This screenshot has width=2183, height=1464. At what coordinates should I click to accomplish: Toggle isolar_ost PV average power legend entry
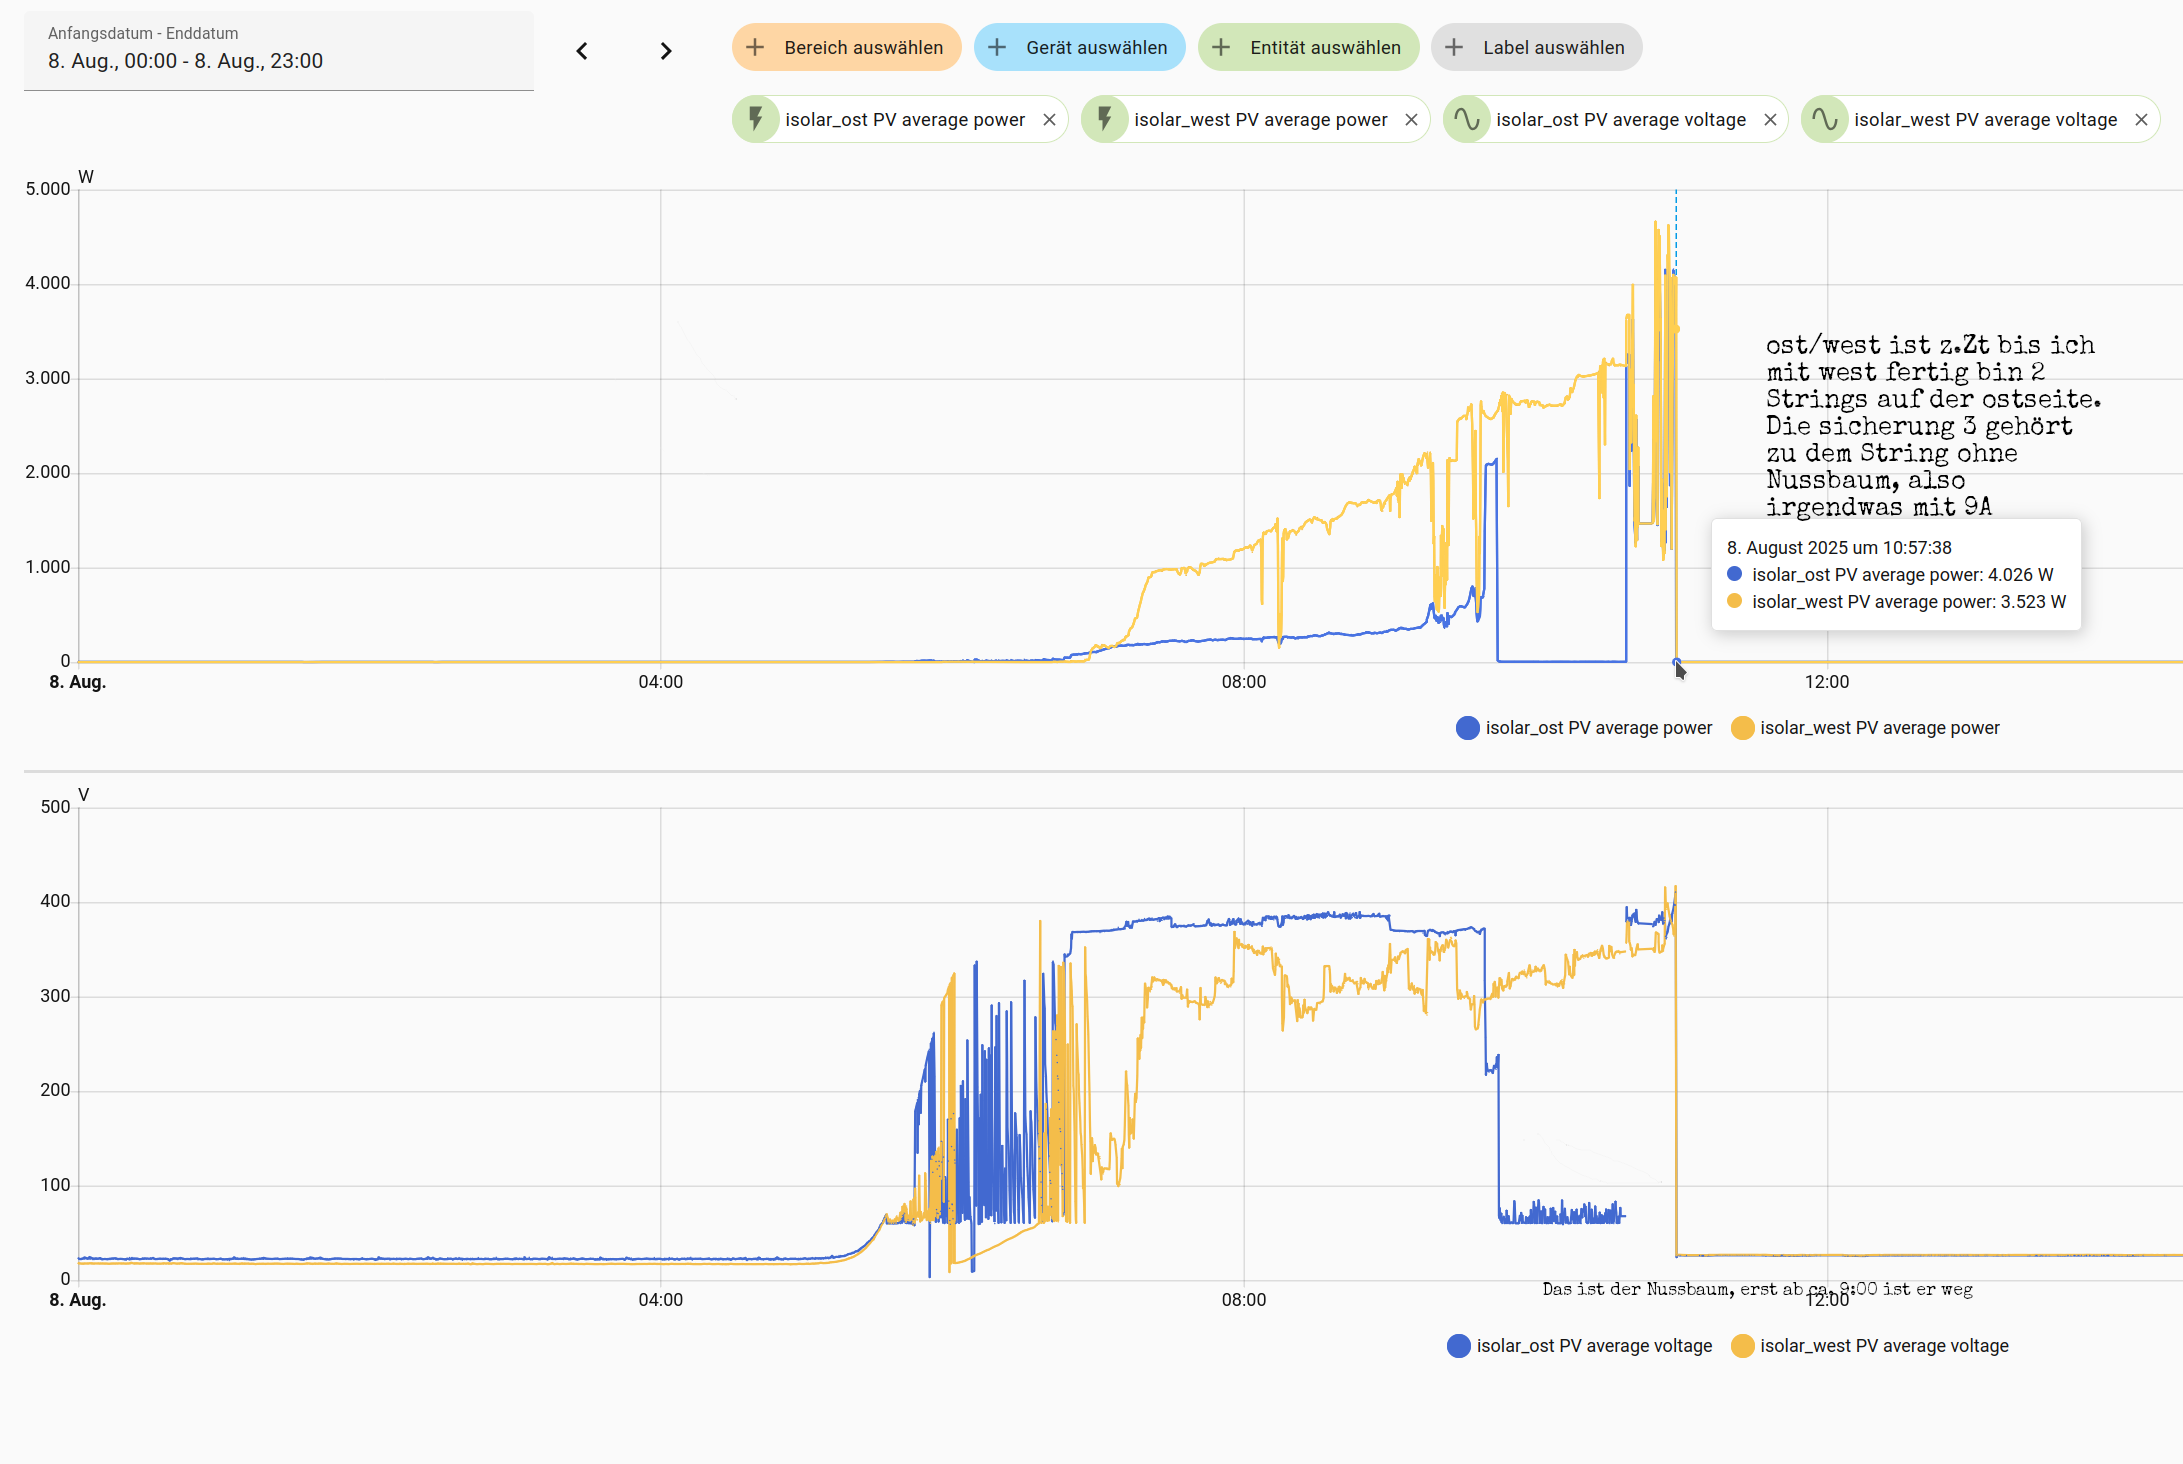pyautogui.click(x=1597, y=728)
